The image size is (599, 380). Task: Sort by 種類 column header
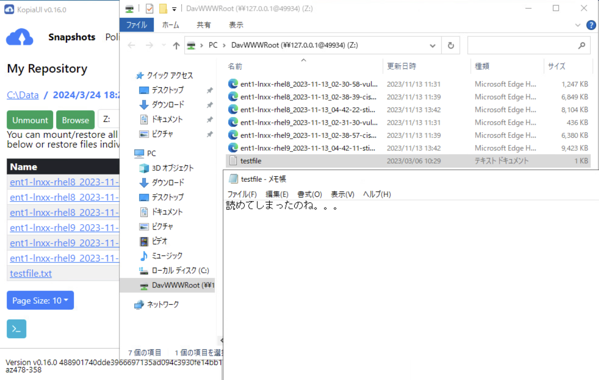482,66
